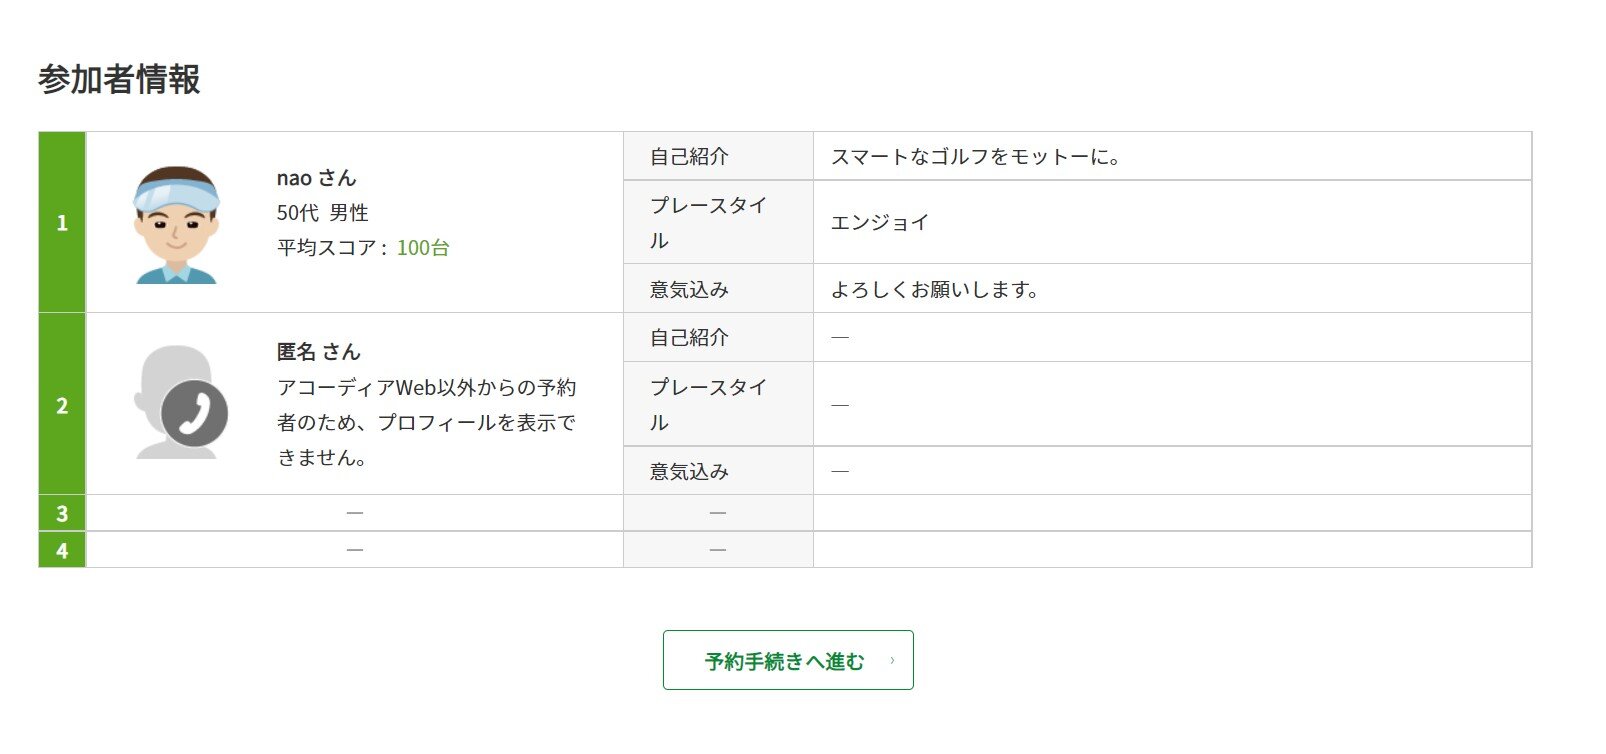1606x754 pixels.
Task: Select the empty slot number 3 cell
Action: pyautogui.click(x=62, y=513)
